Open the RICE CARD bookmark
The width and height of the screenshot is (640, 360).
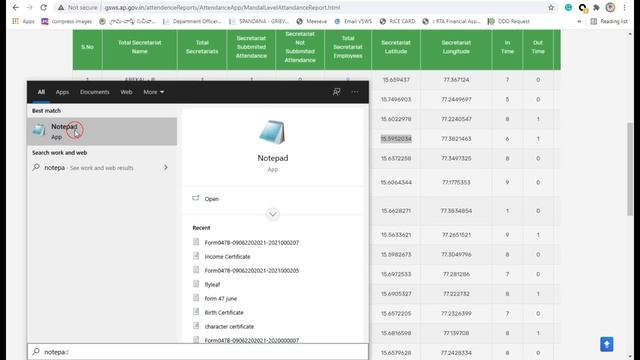397,21
